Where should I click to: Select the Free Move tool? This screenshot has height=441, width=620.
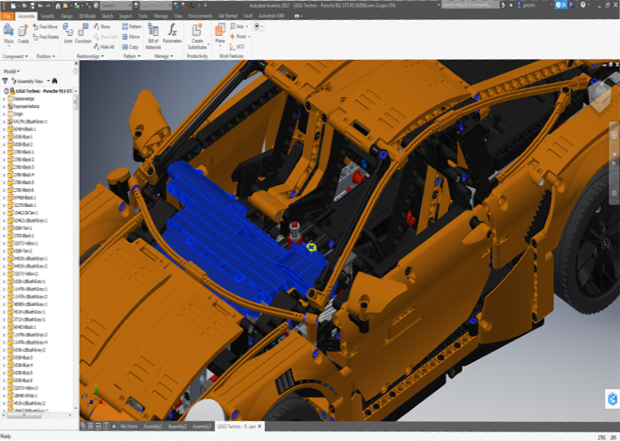pos(45,26)
